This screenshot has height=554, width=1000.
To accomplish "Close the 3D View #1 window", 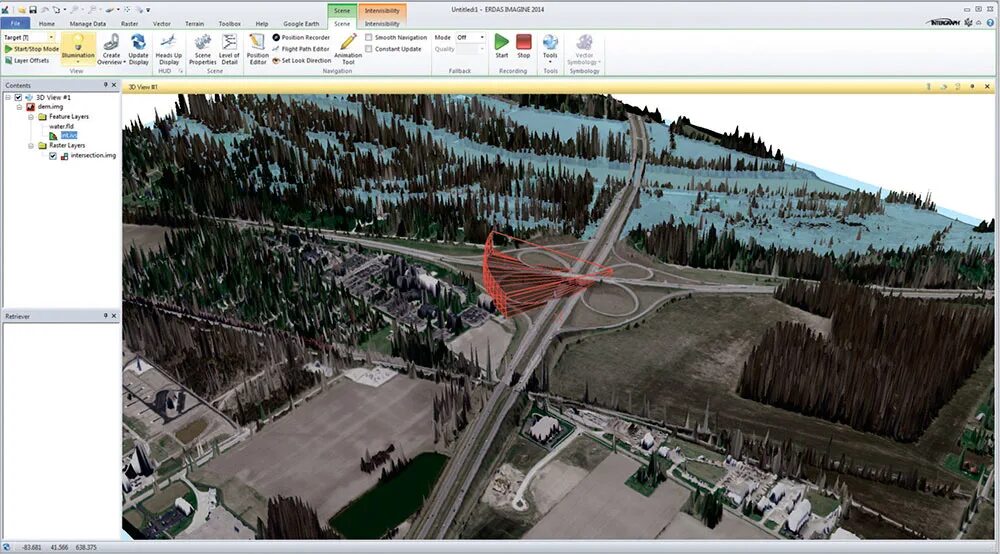I will pos(987,86).
